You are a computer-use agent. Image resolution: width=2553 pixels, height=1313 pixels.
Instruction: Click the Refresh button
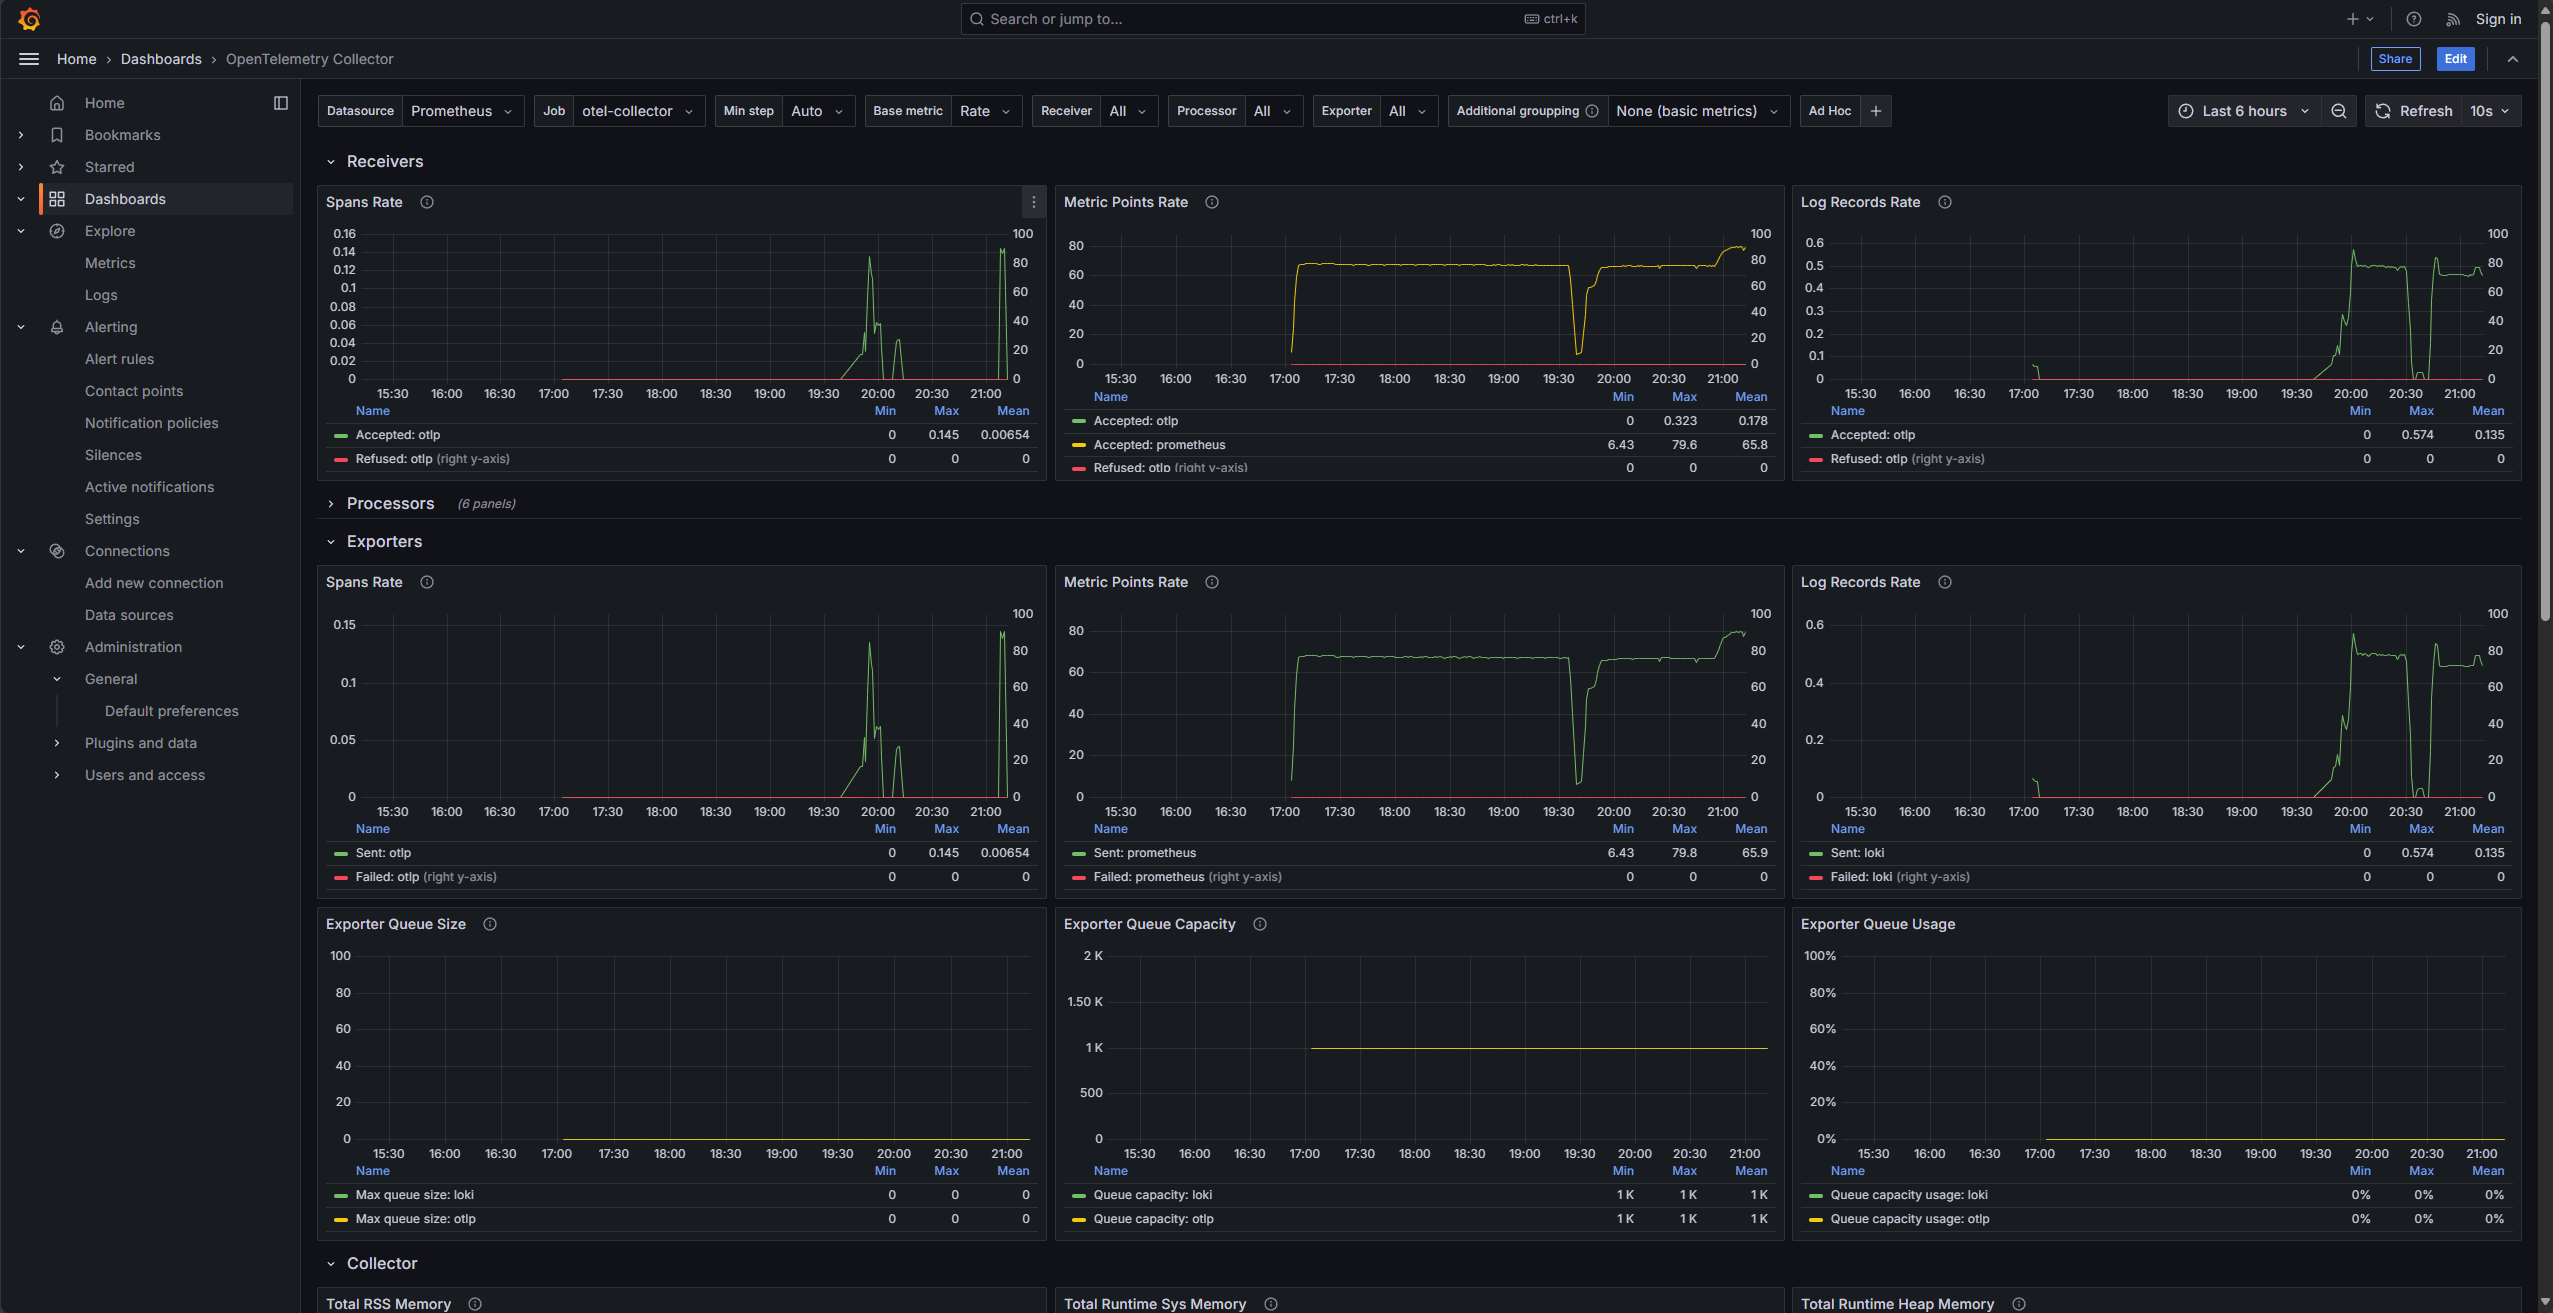(x=2415, y=111)
